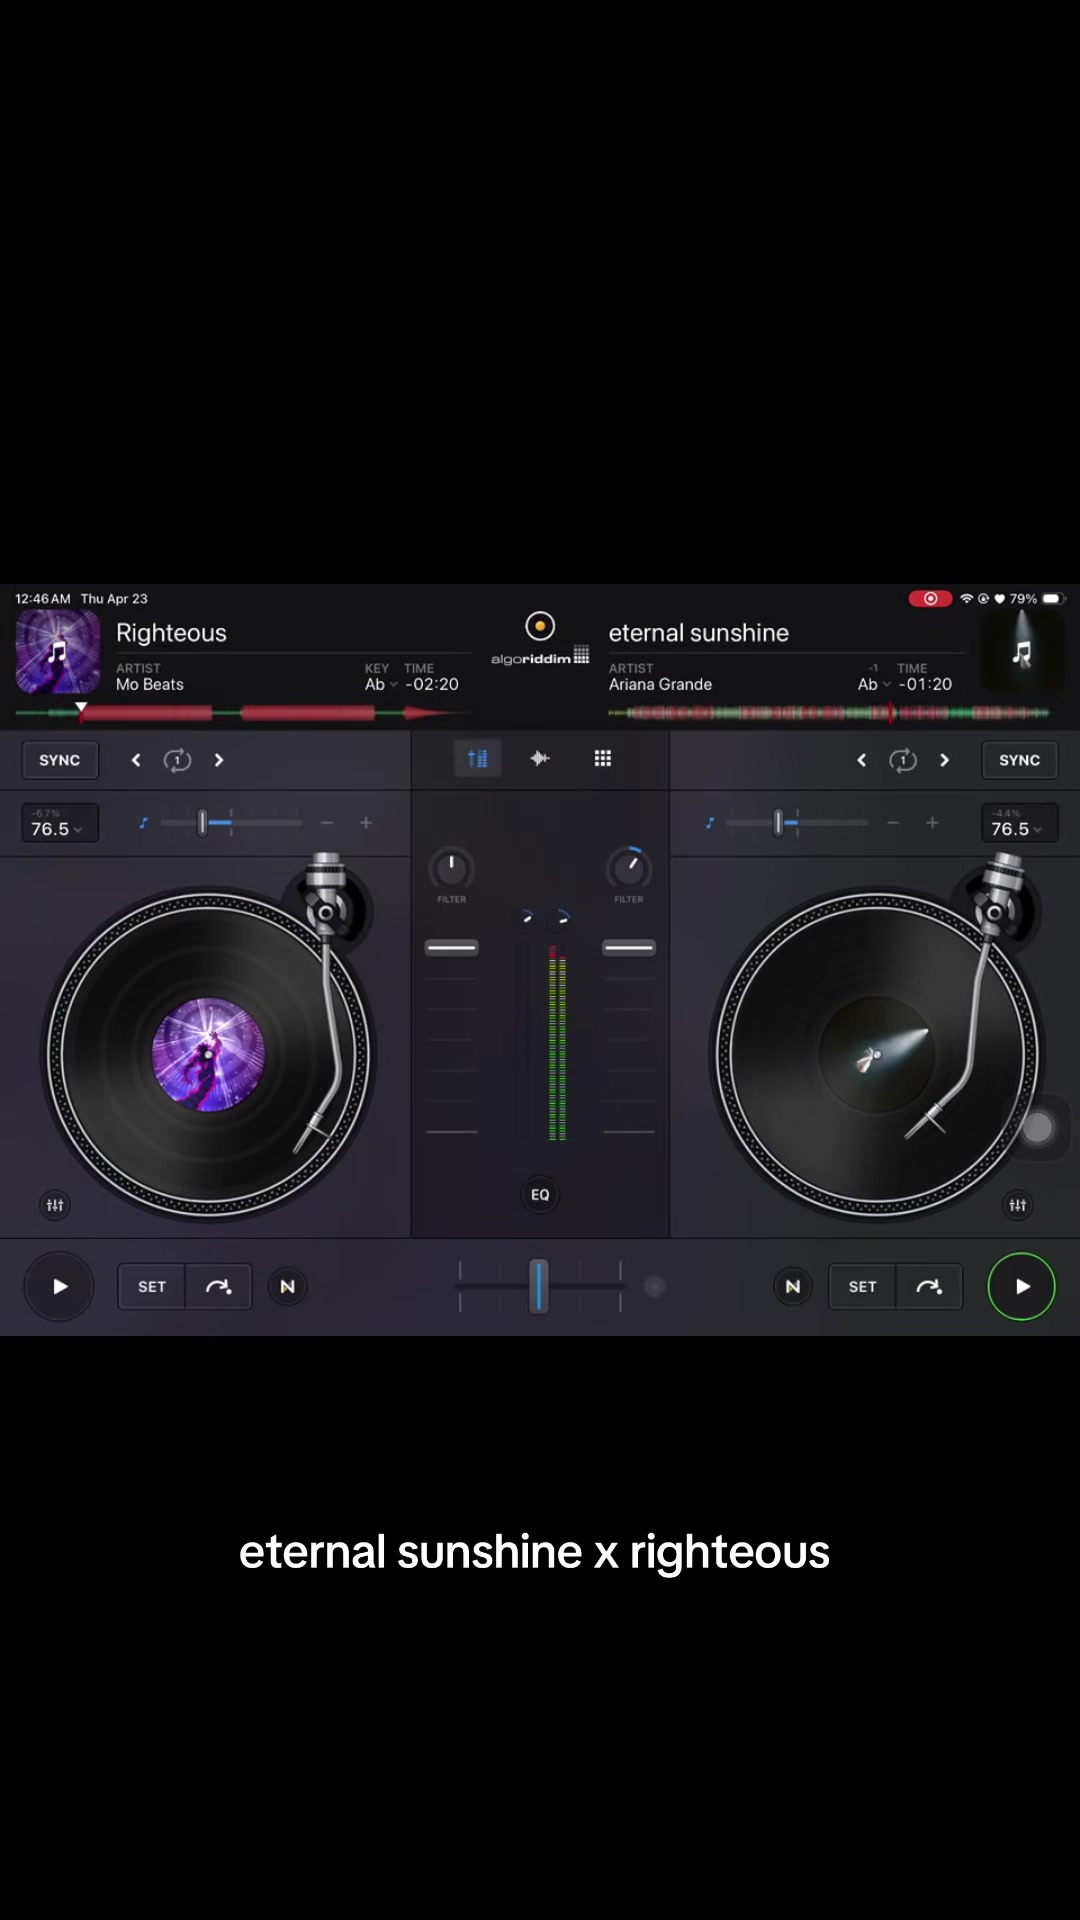Tap the battery 79% status icon
This screenshot has width=1080, height=1920.
[x=1037, y=598]
